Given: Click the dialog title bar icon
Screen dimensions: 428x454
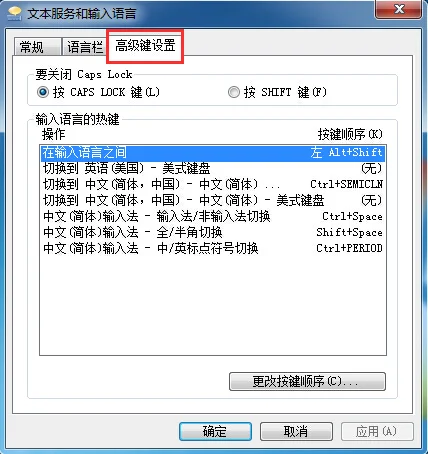Looking at the screenshot, I should pos(14,13).
